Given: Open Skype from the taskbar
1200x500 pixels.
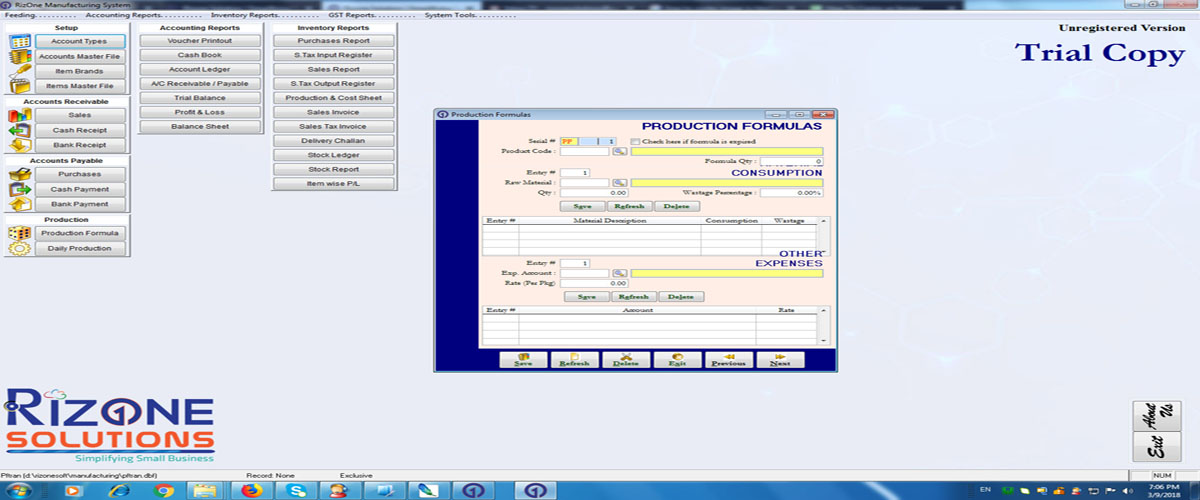Looking at the screenshot, I should pos(296,490).
